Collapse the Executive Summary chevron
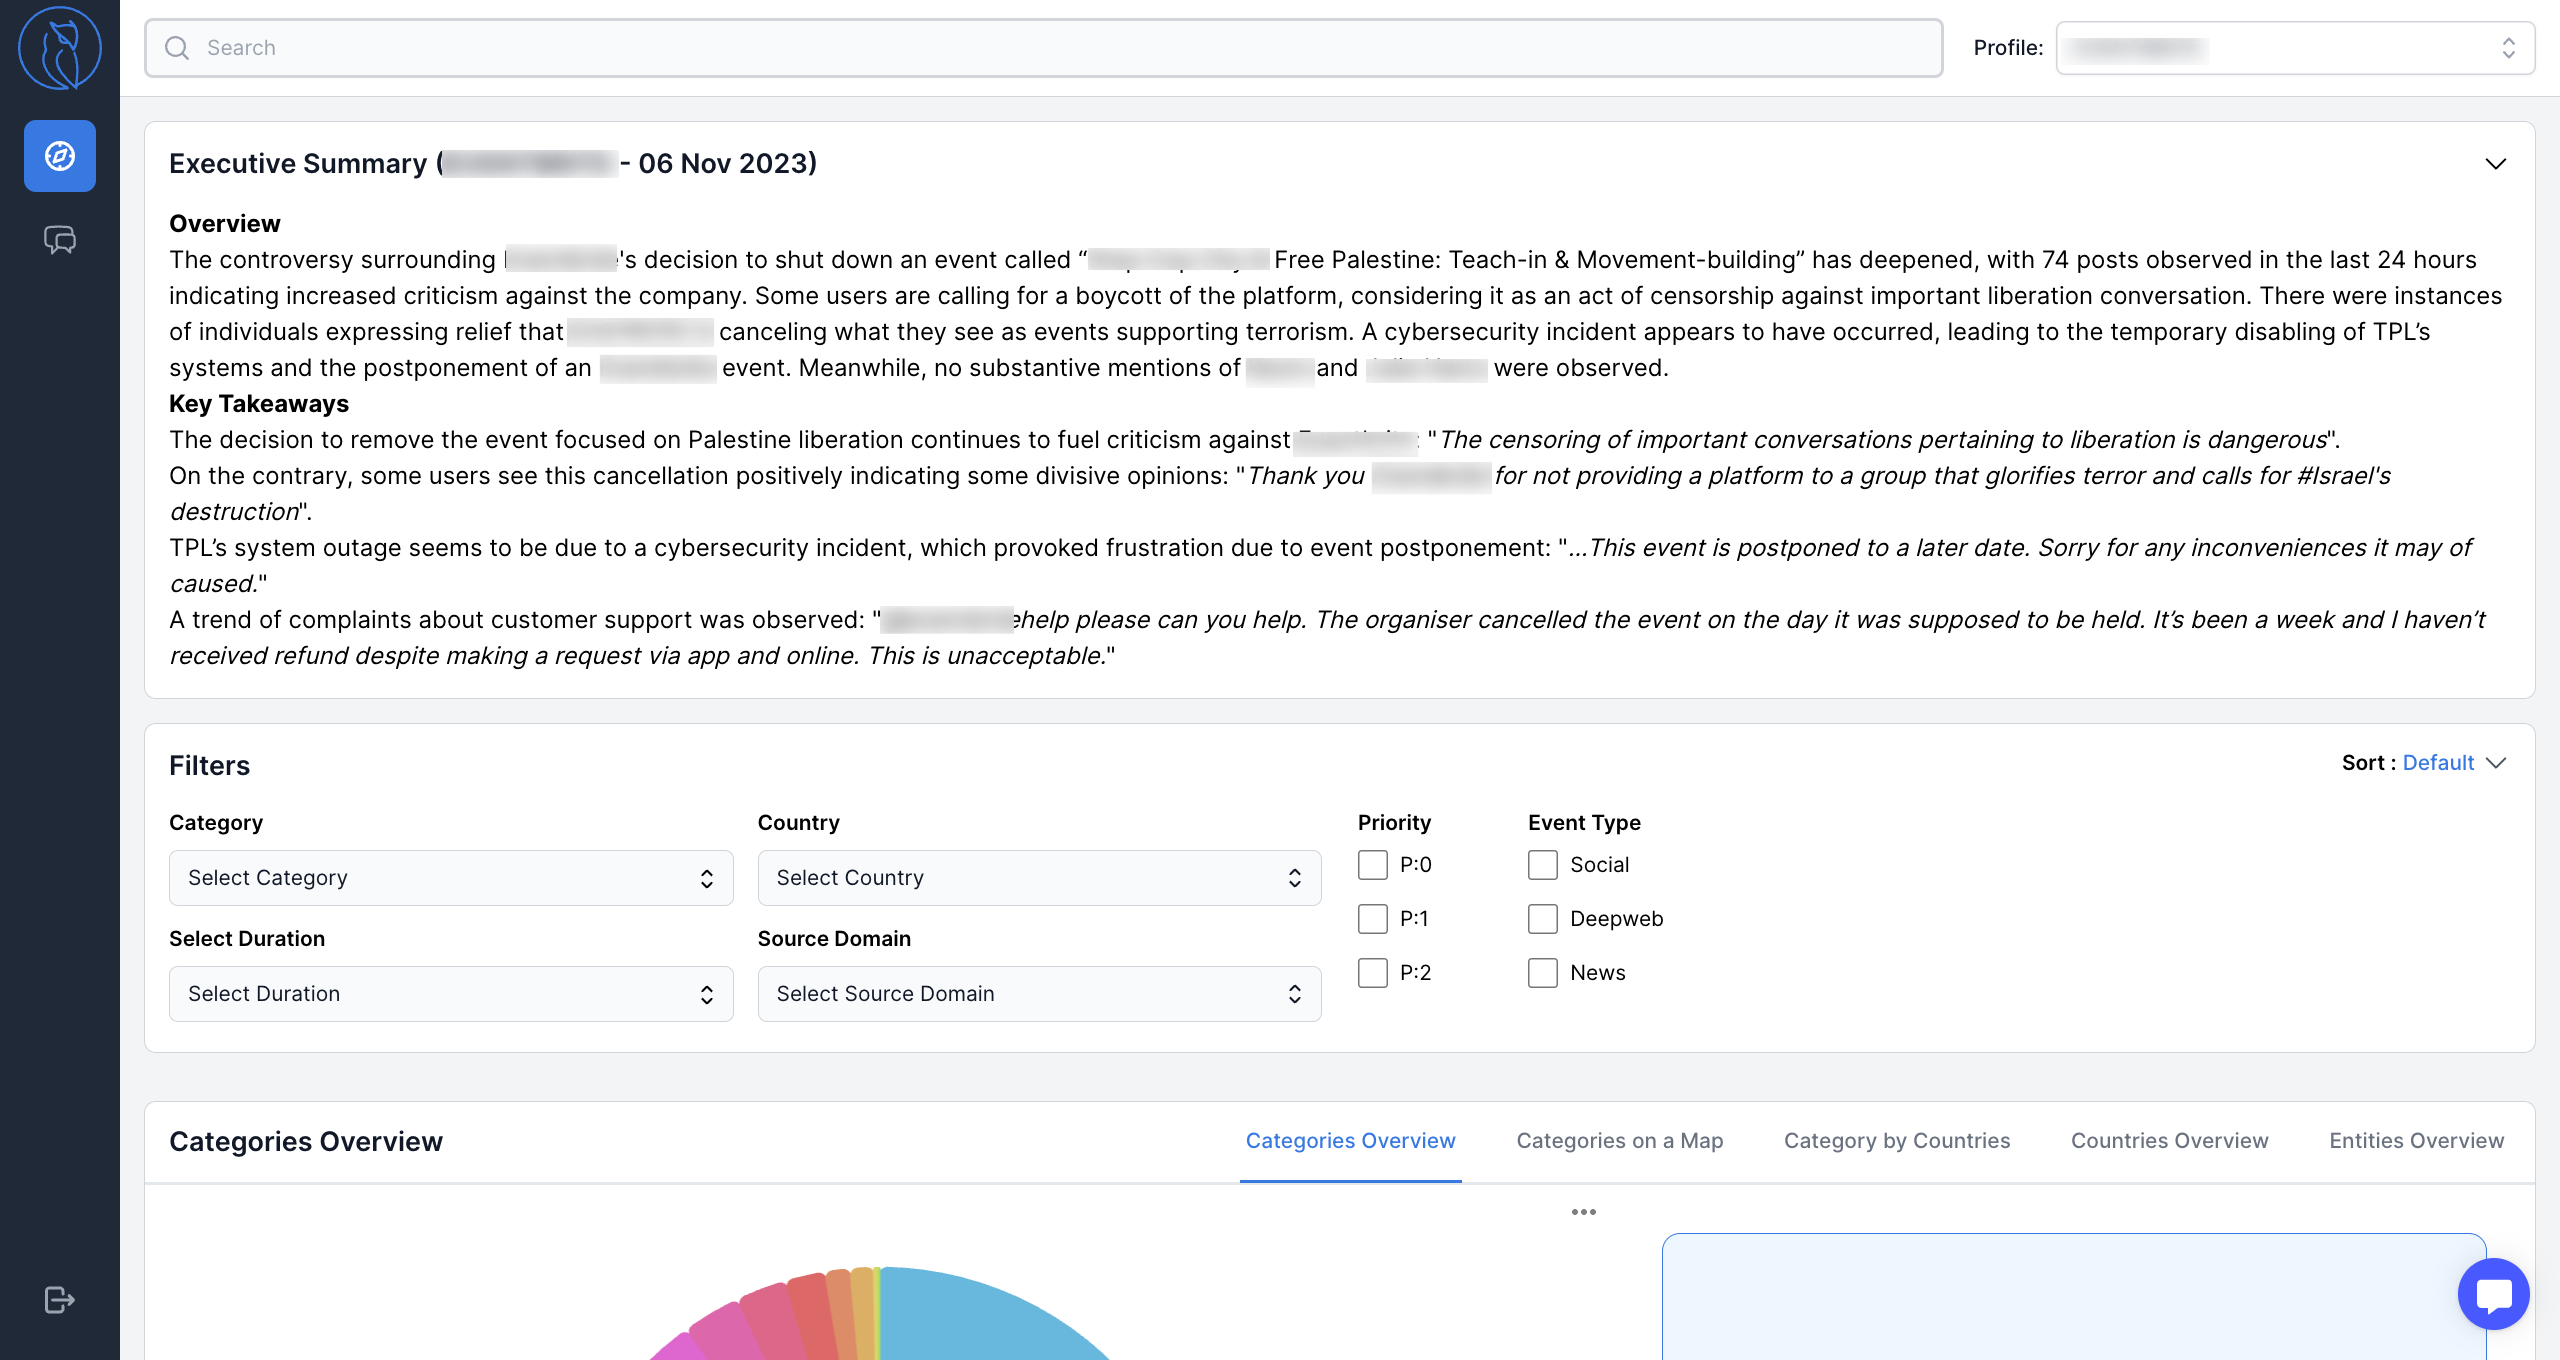This screenshot has height=1360, width=2560. coord(2495,164)
